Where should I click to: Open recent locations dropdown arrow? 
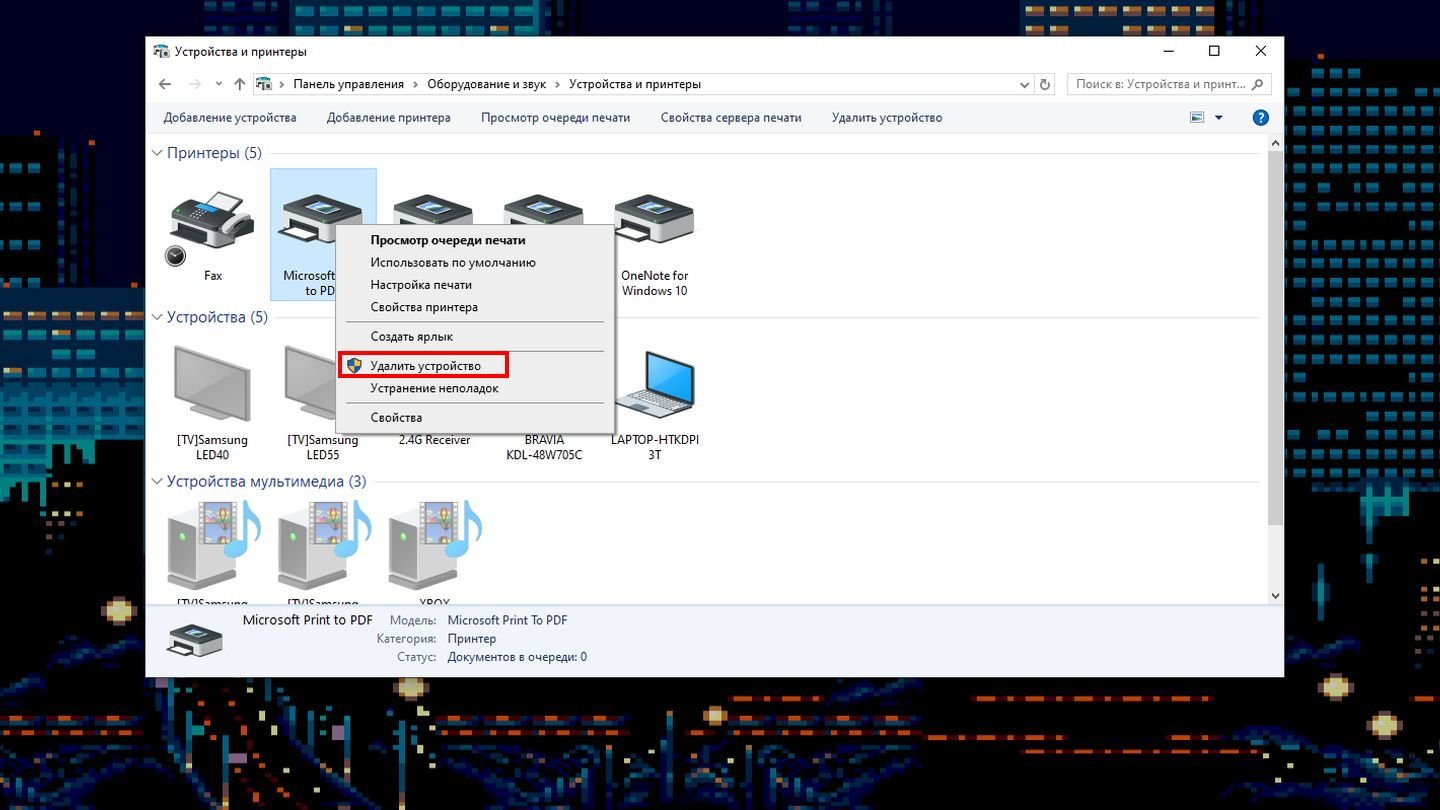click(x=217, y=85)
